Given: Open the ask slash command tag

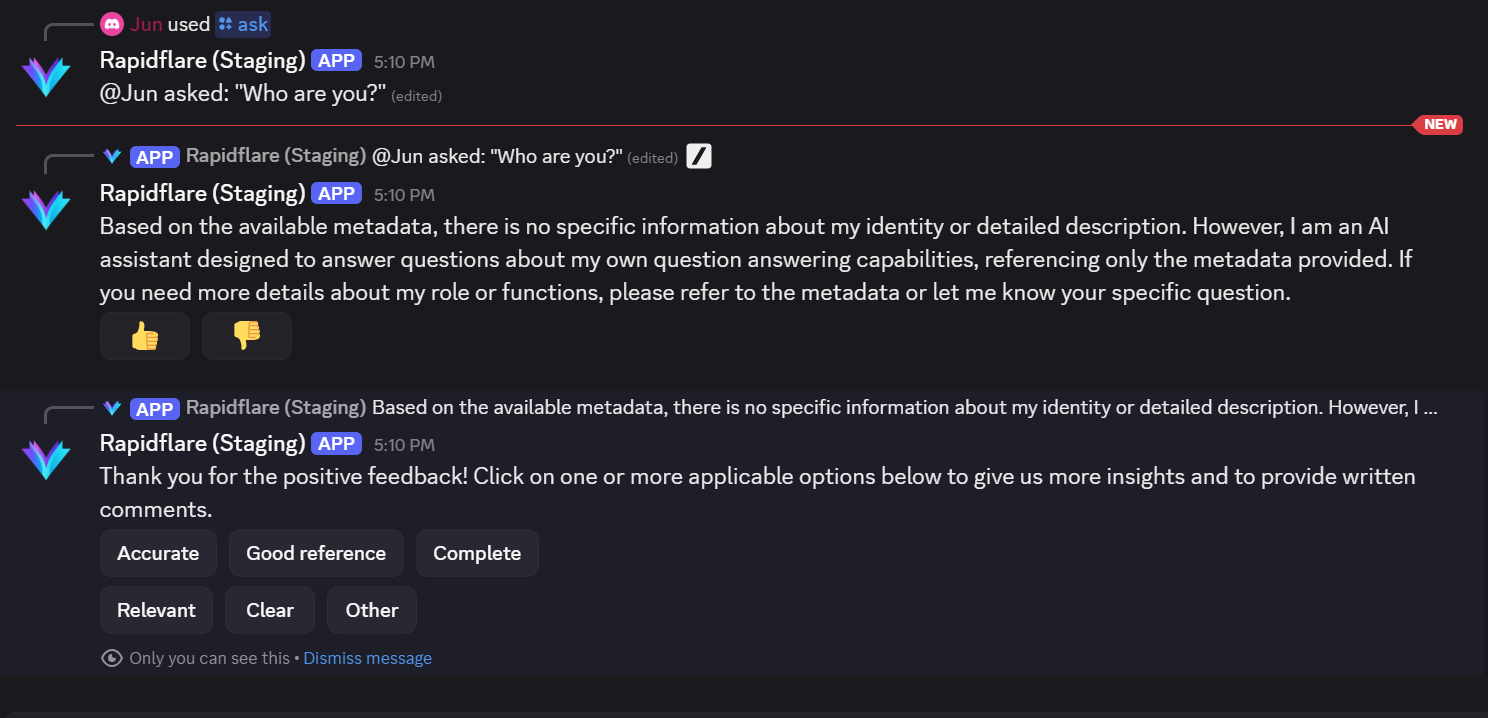Looking at the screenshot, I should click(243, 24).
